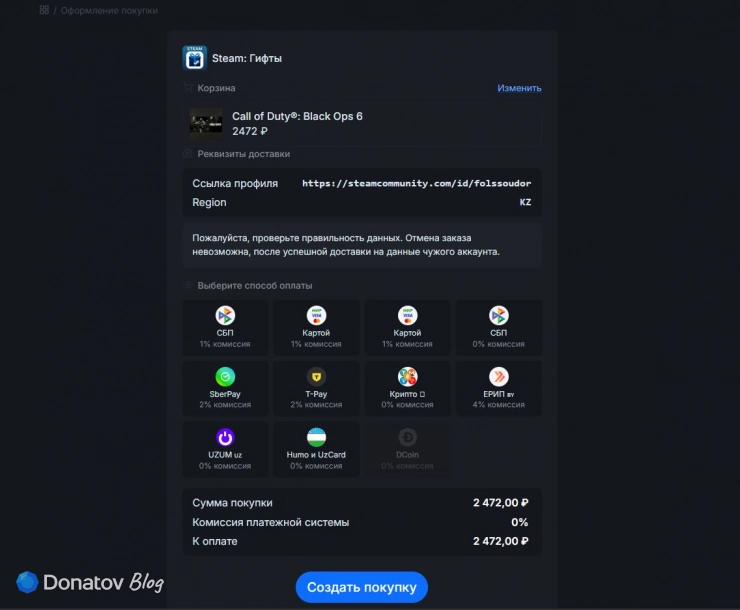
Task: Click the title Call of Duty®: Black Ops 6
Action: click(297, 116)
